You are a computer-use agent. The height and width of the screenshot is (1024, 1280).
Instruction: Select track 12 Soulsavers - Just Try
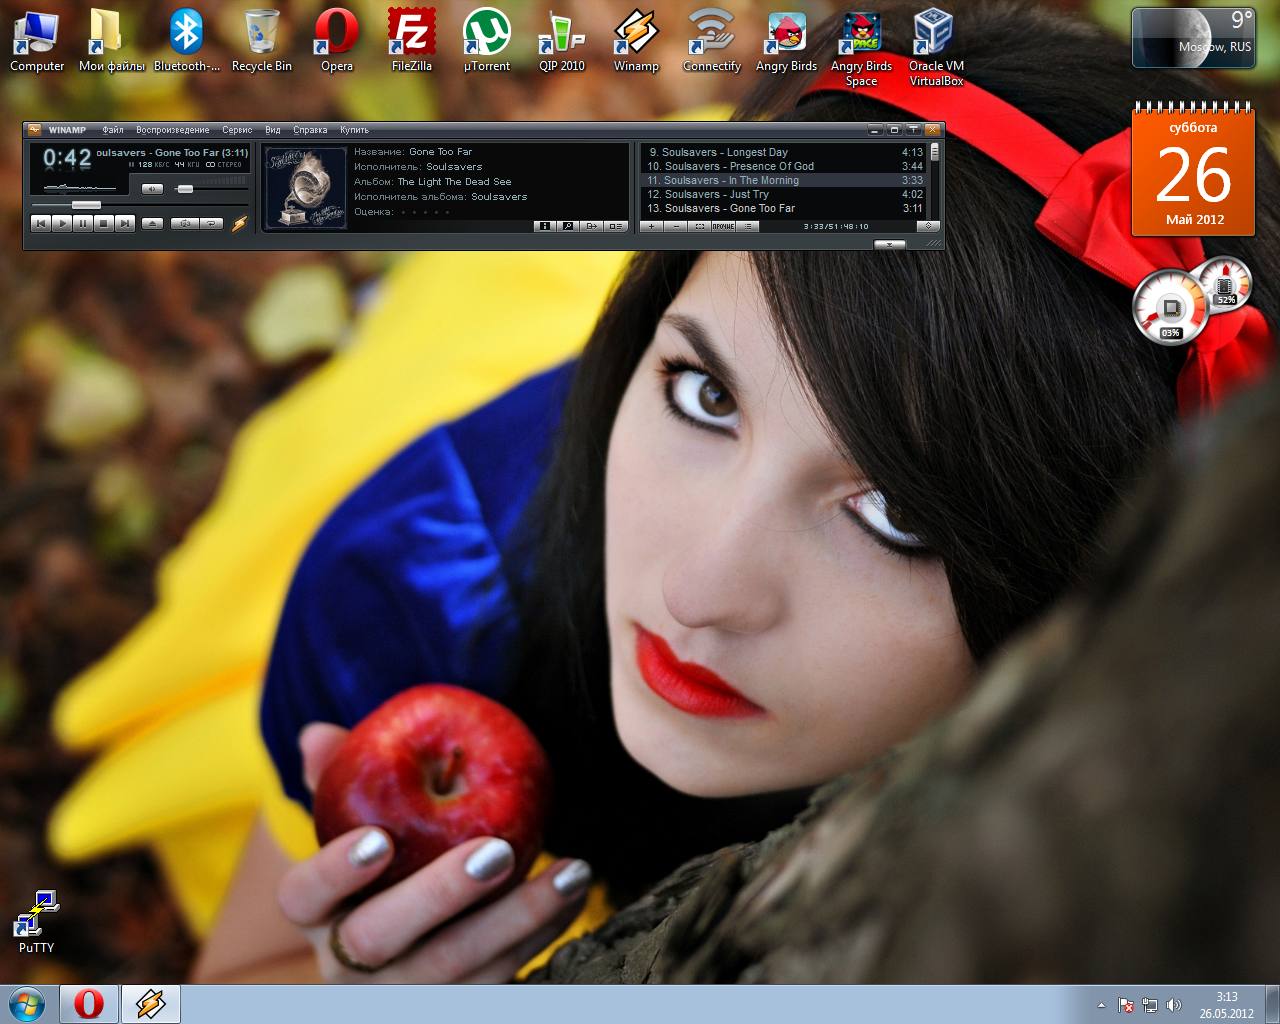pyautogui.click(x=783, y=194)
